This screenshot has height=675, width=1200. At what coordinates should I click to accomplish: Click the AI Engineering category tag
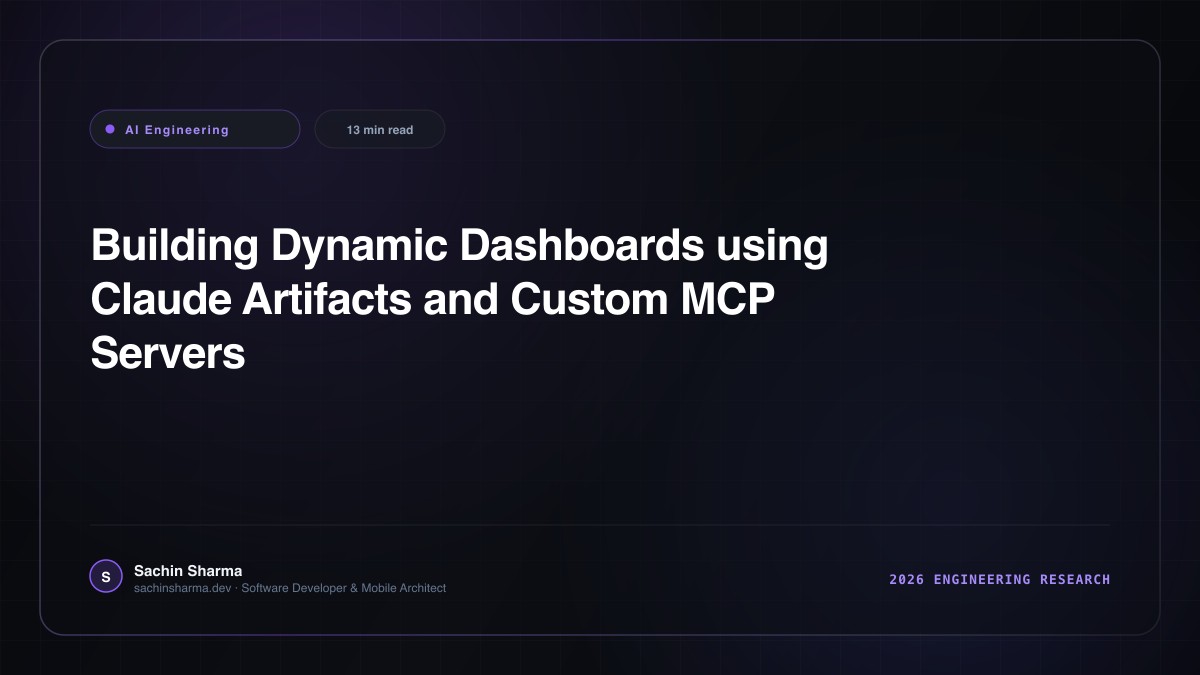(195, 129)
